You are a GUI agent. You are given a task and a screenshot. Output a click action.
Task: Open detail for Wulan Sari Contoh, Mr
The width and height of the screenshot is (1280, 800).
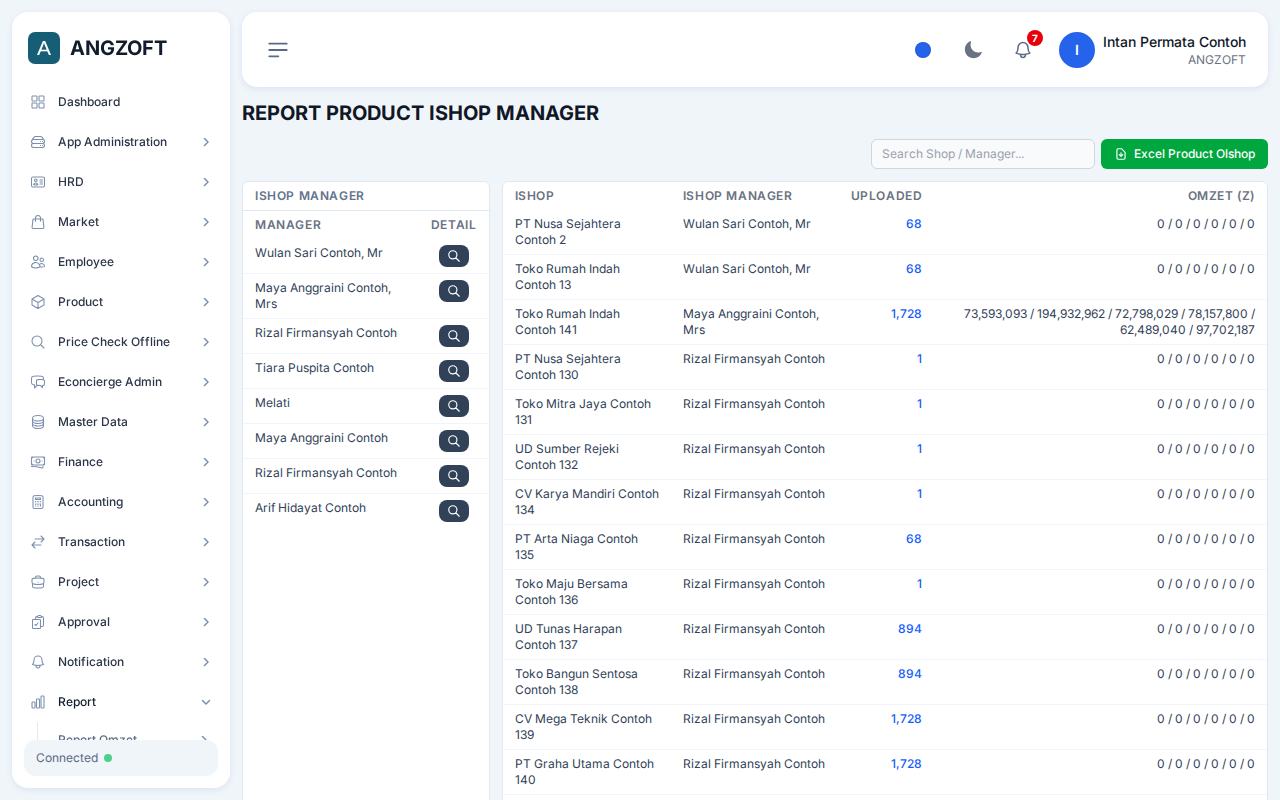[454, 256]
